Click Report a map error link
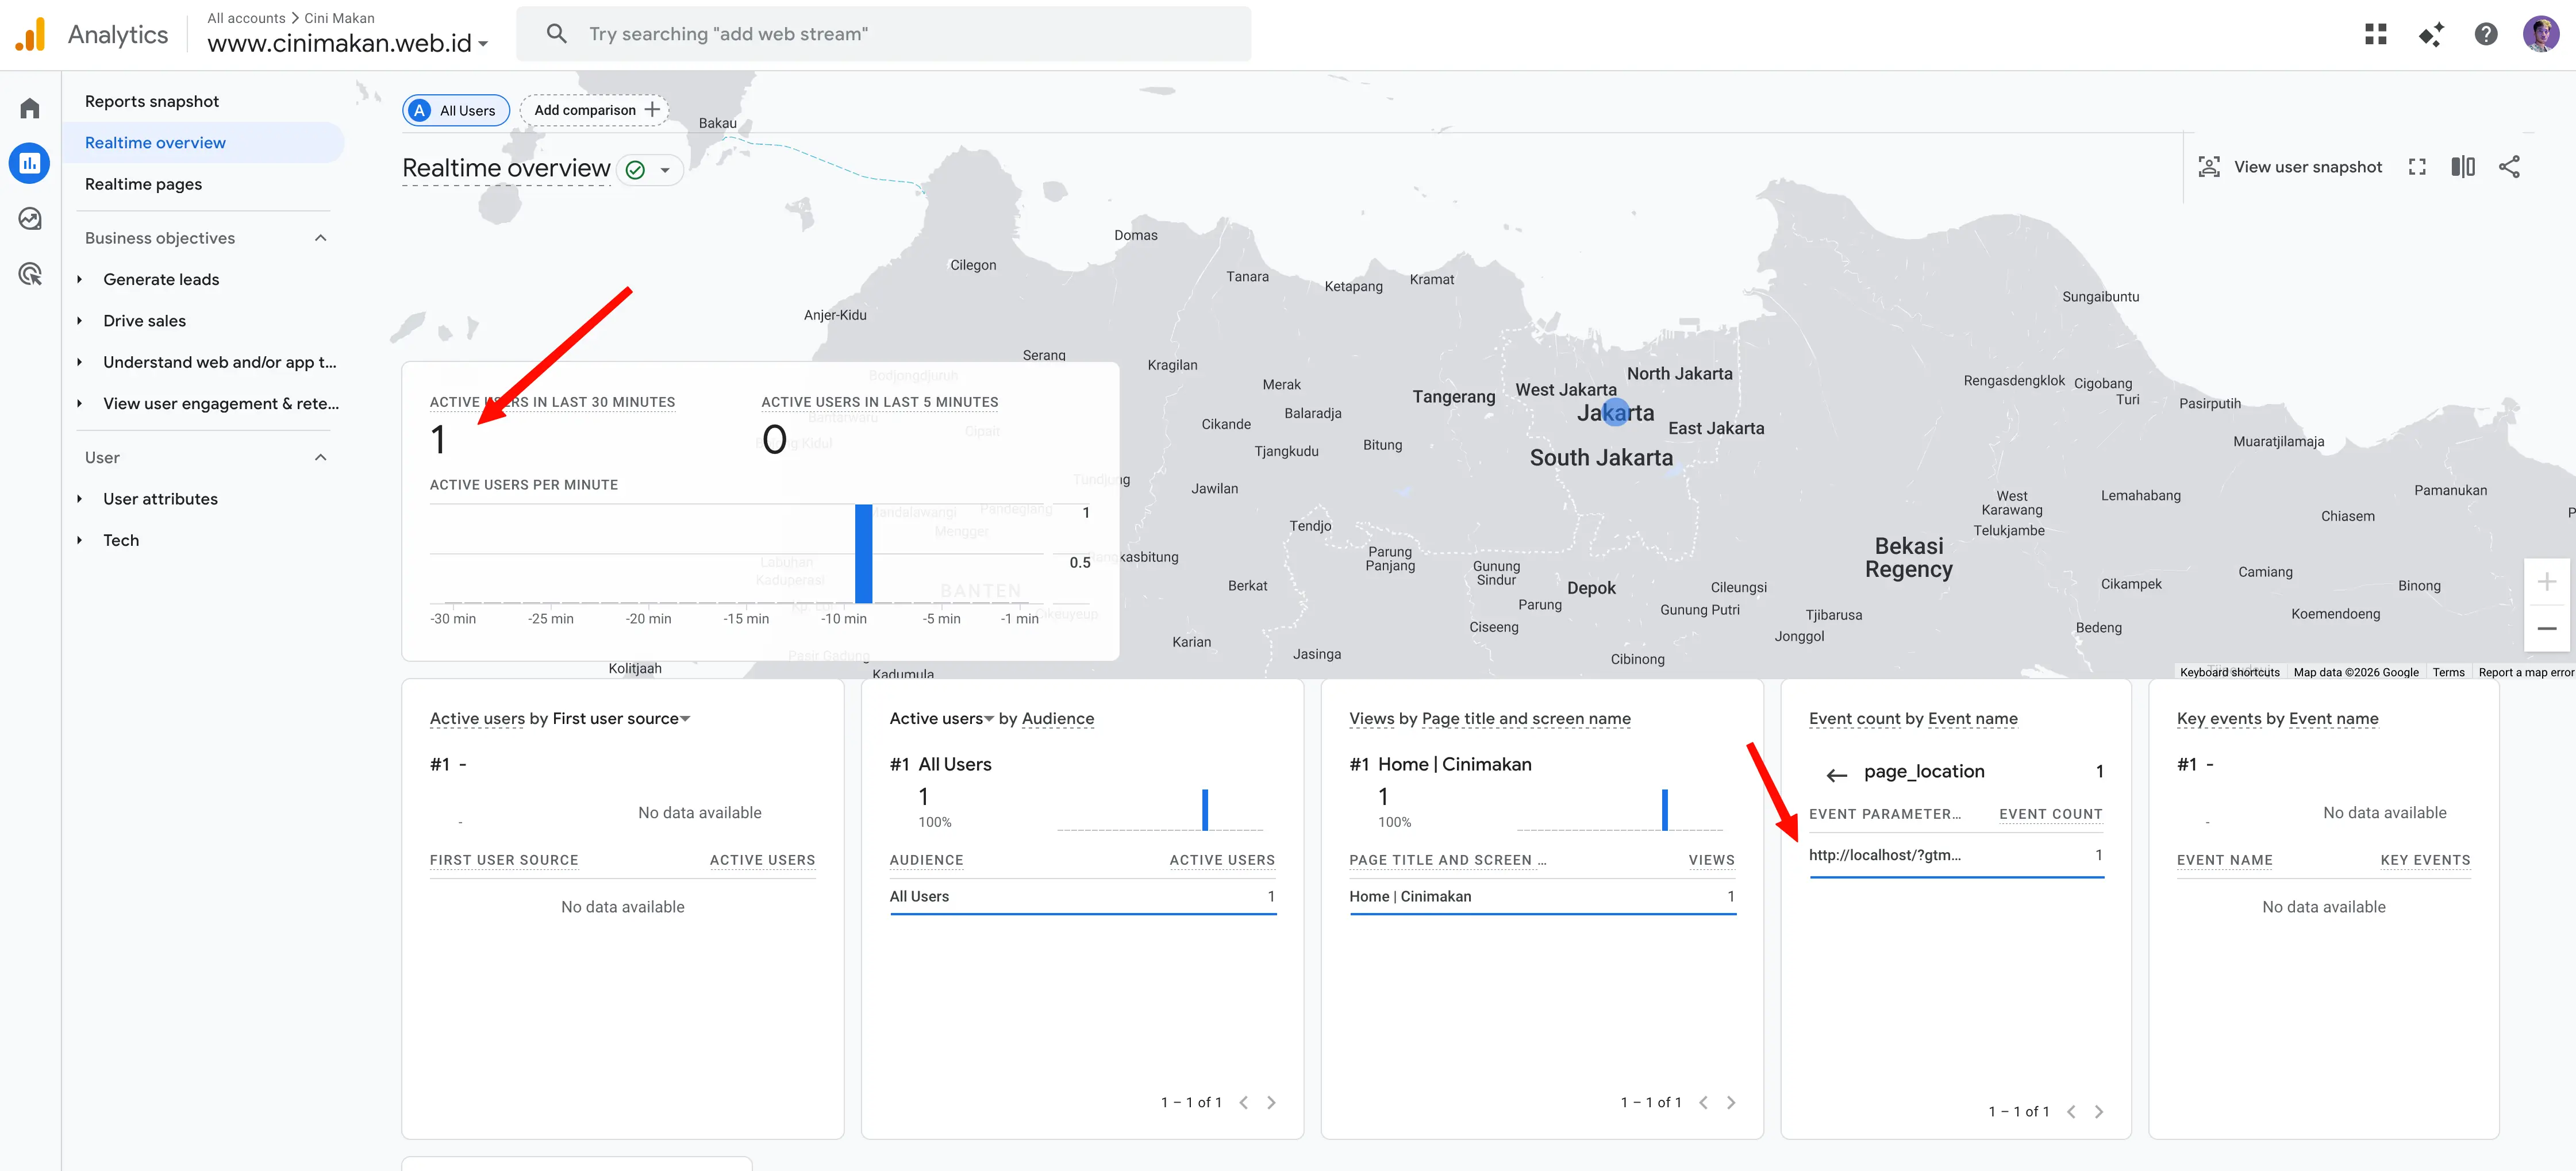The height and width of the screenshot is (1171, 2576). [2525, 672]
